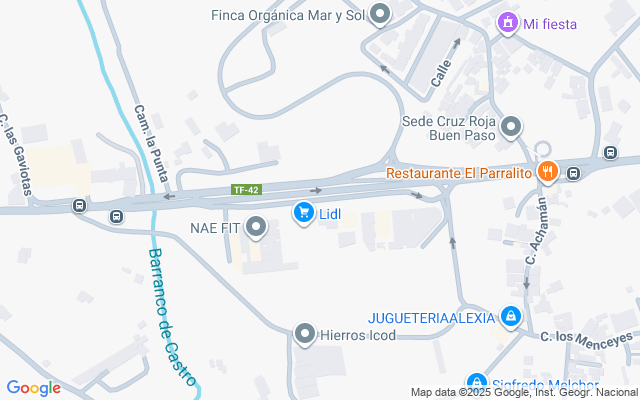Select the Sede Cruz Roja Buen Paso marker

click(511, 127)
